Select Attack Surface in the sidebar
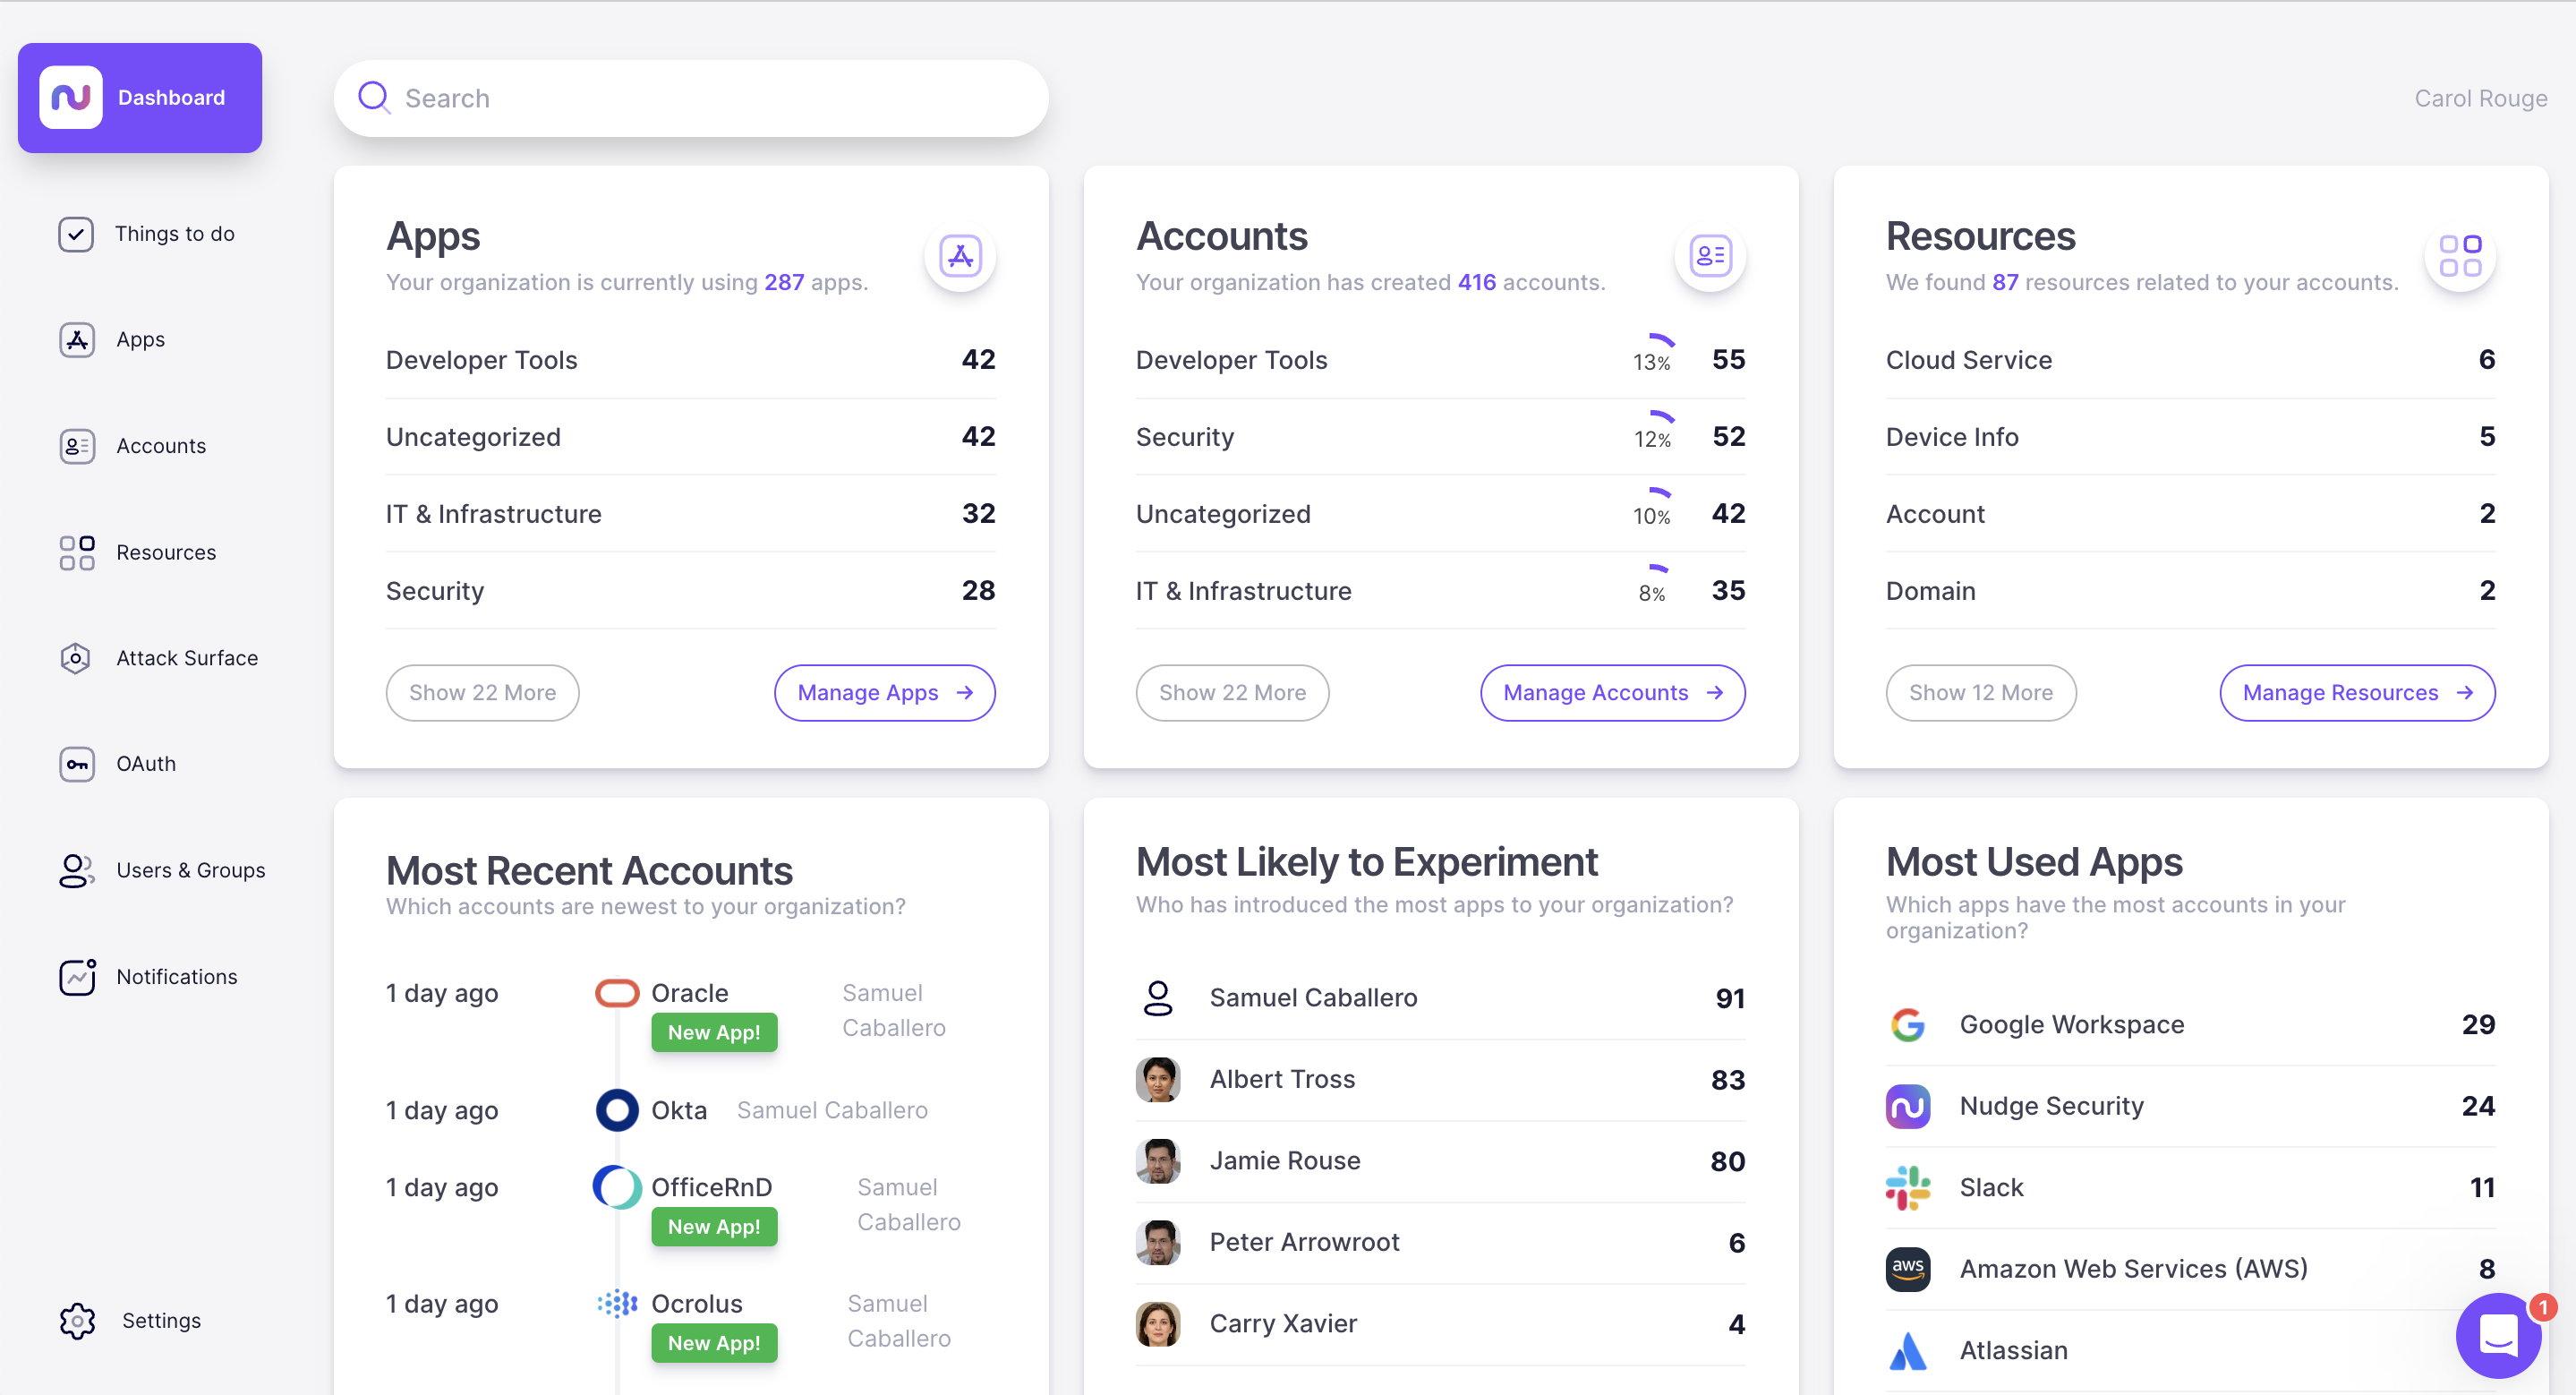The height and width of the screenshot is (1395, 2576). 187,658
